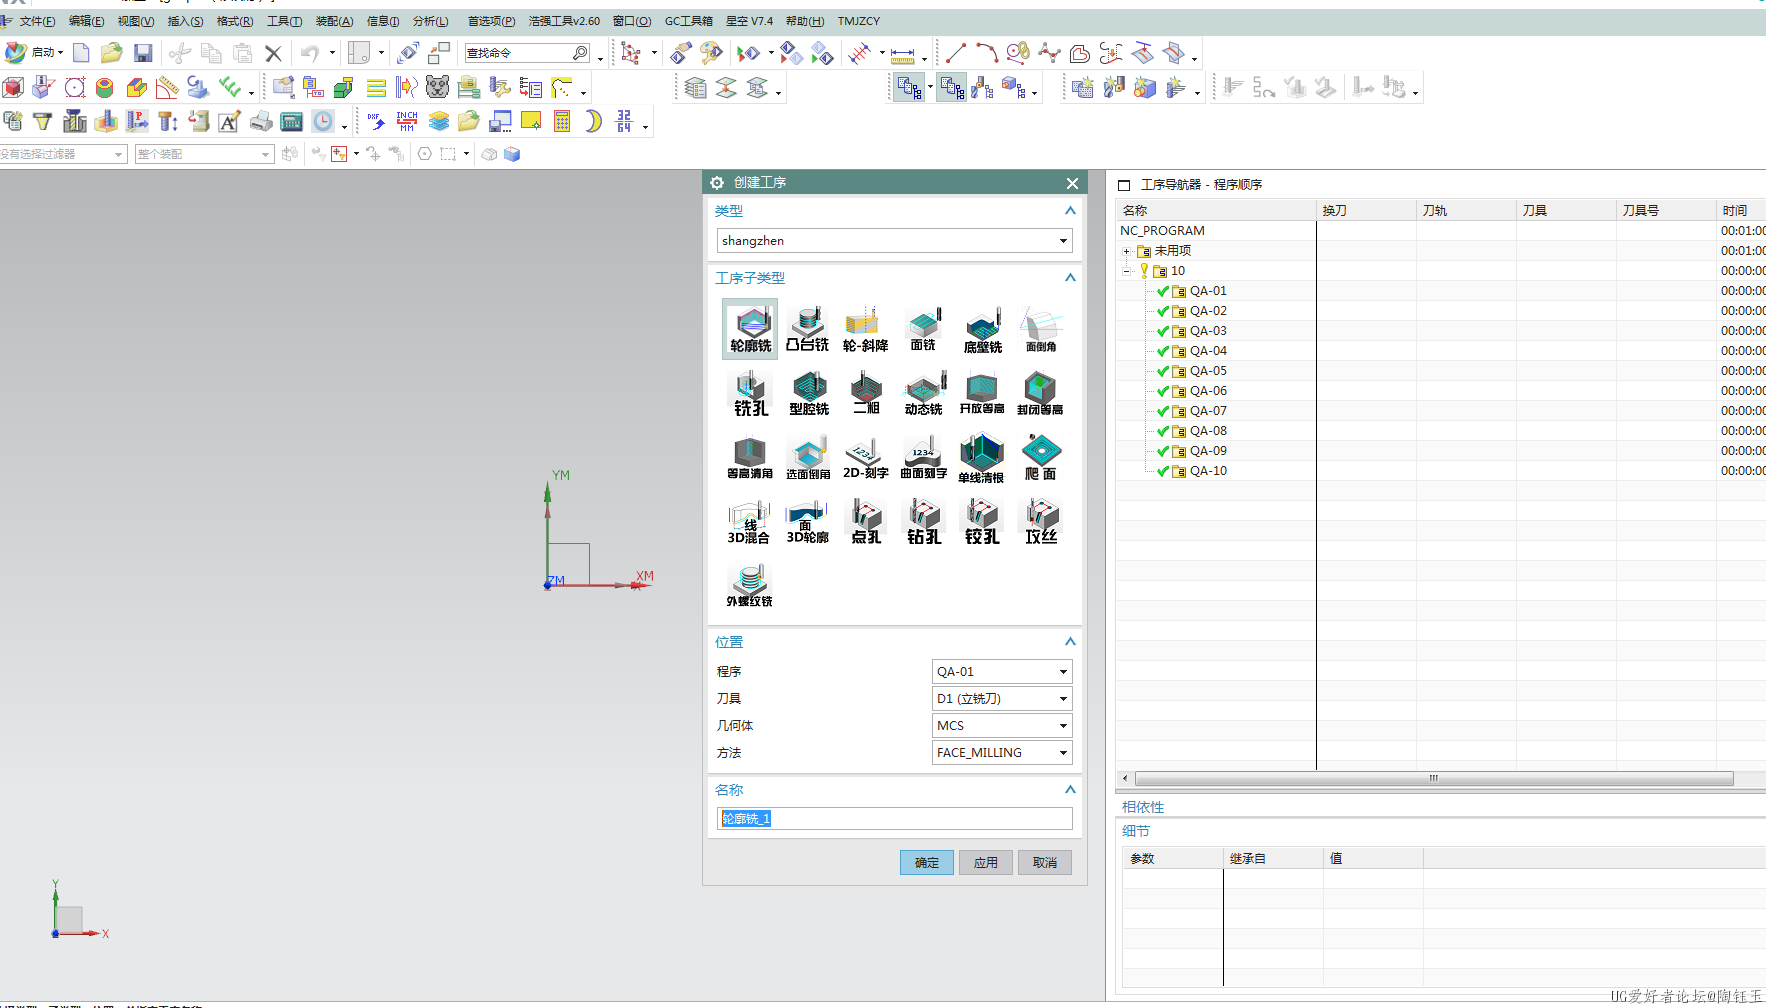Choose the 轮-斜降 subtype icon
1766x1008 pixels.
pyautogui.click(x=865, y=329)
